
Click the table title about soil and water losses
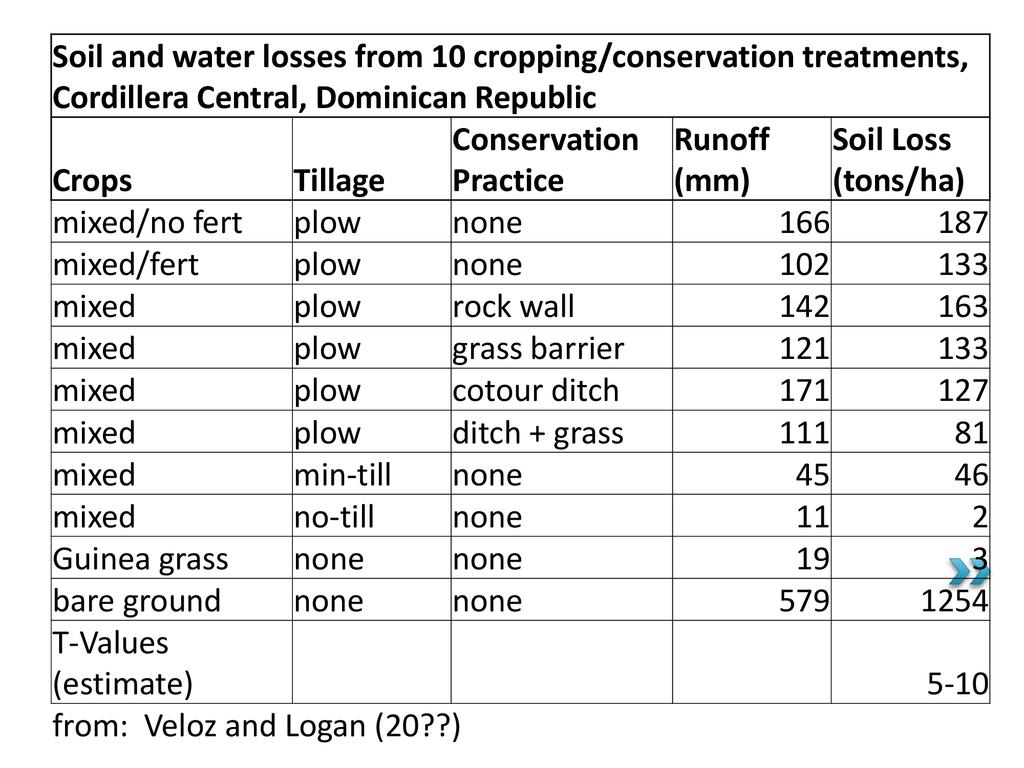click(510, 77)
